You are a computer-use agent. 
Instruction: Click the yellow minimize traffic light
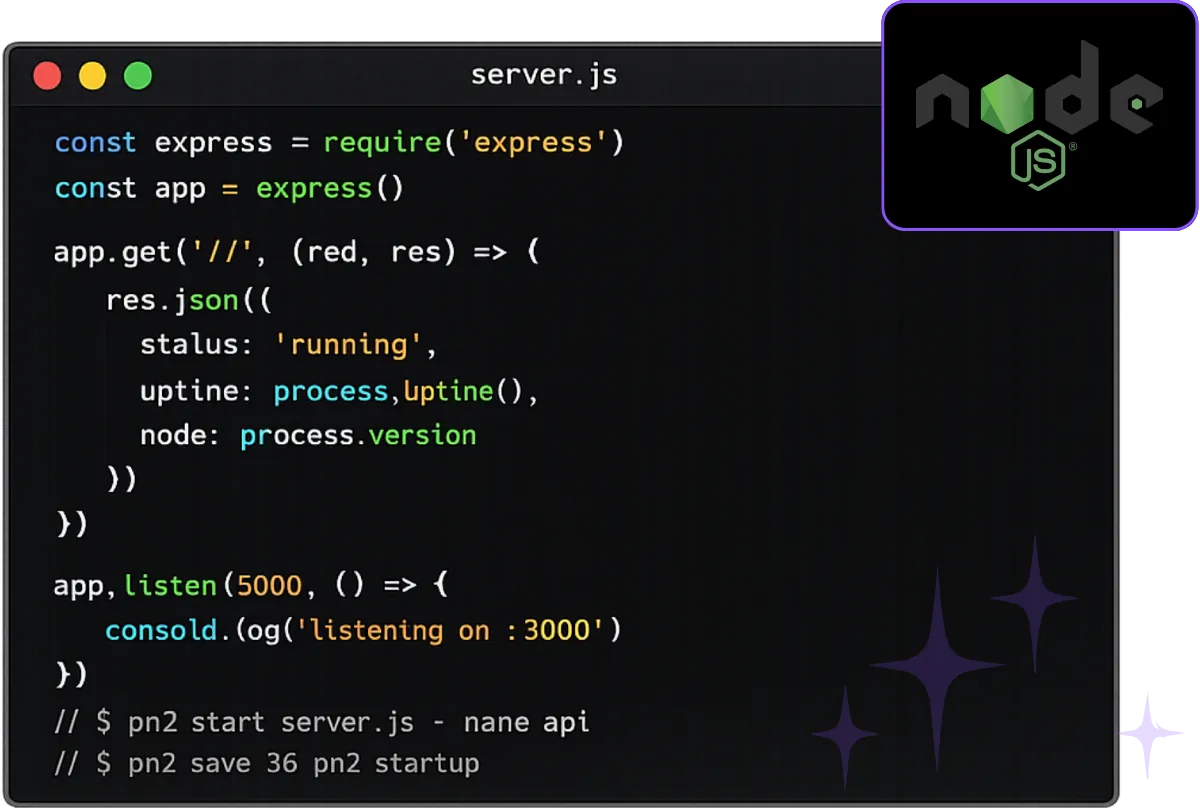tap(93, 74)
